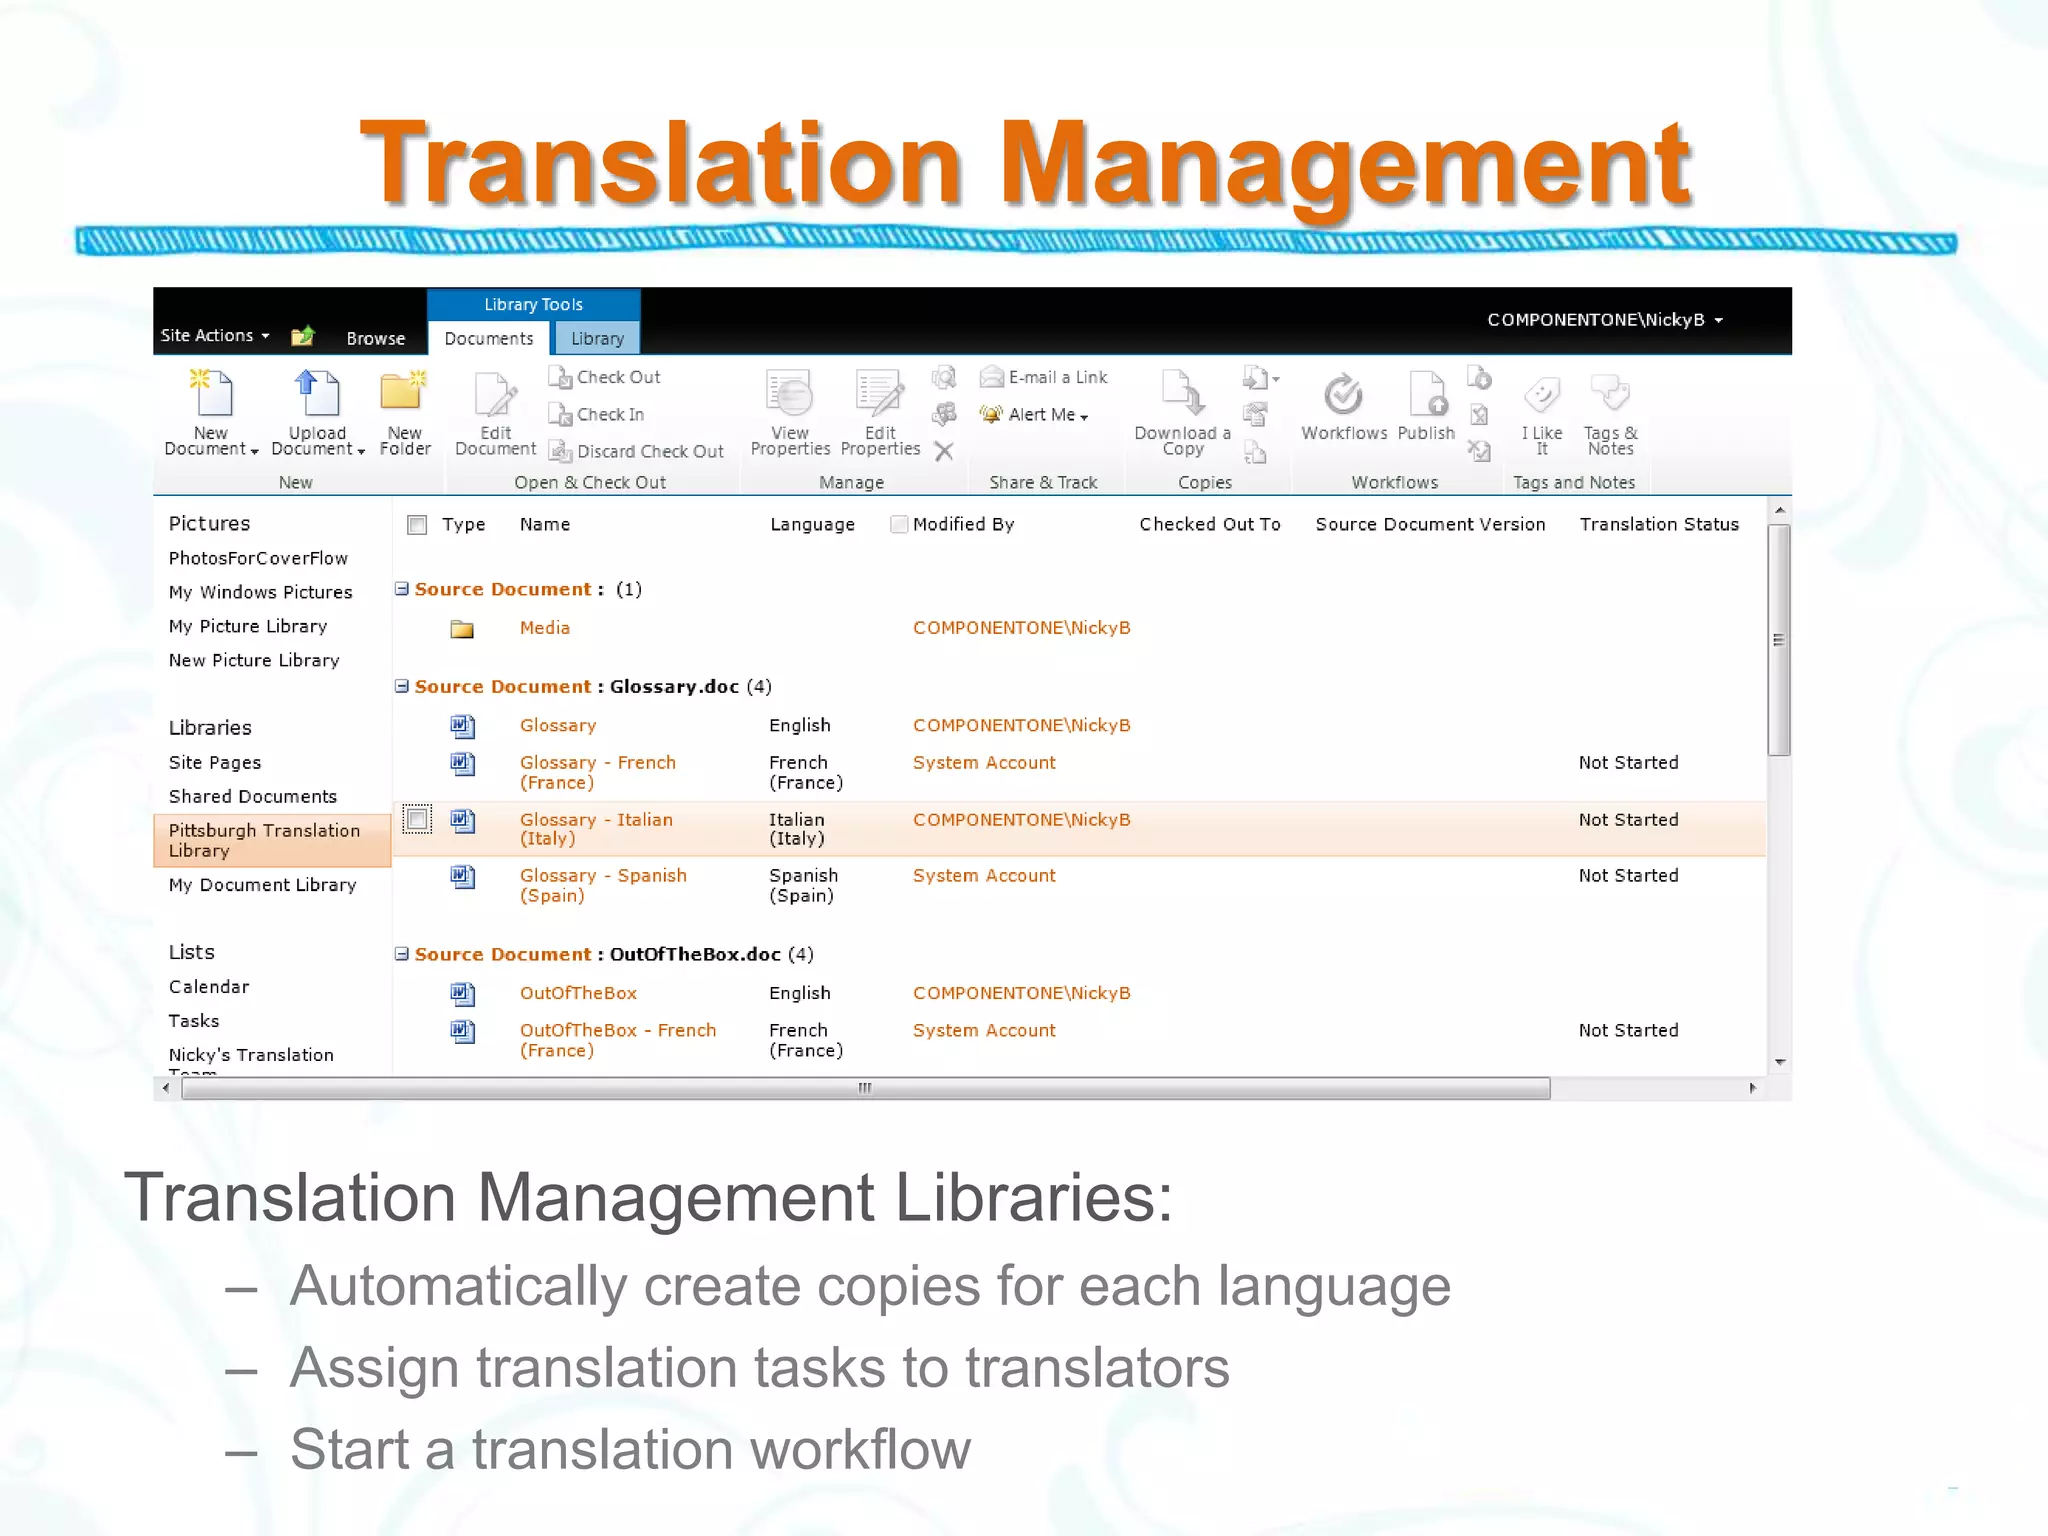Sort by Source Document Version column header
The height and width of the screenshot is (1536, 2048).
[x=1430, y=524]
